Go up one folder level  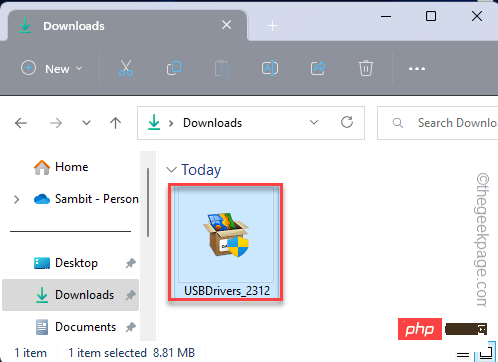point(115,123)
